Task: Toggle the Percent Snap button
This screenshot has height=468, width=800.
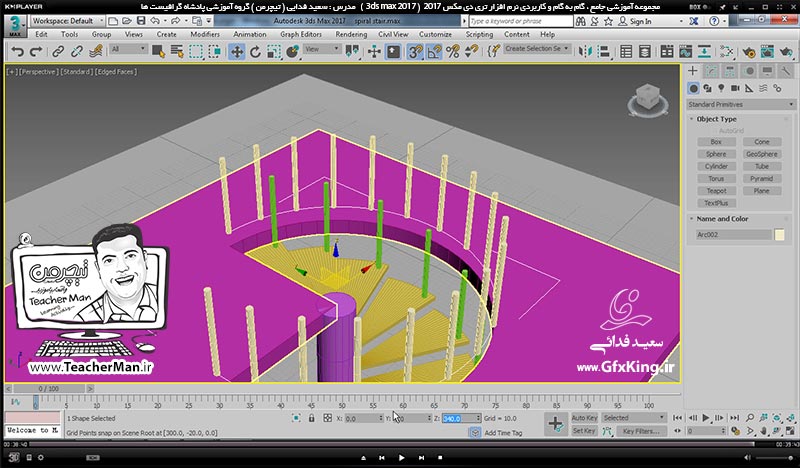Action: (453, 52)
